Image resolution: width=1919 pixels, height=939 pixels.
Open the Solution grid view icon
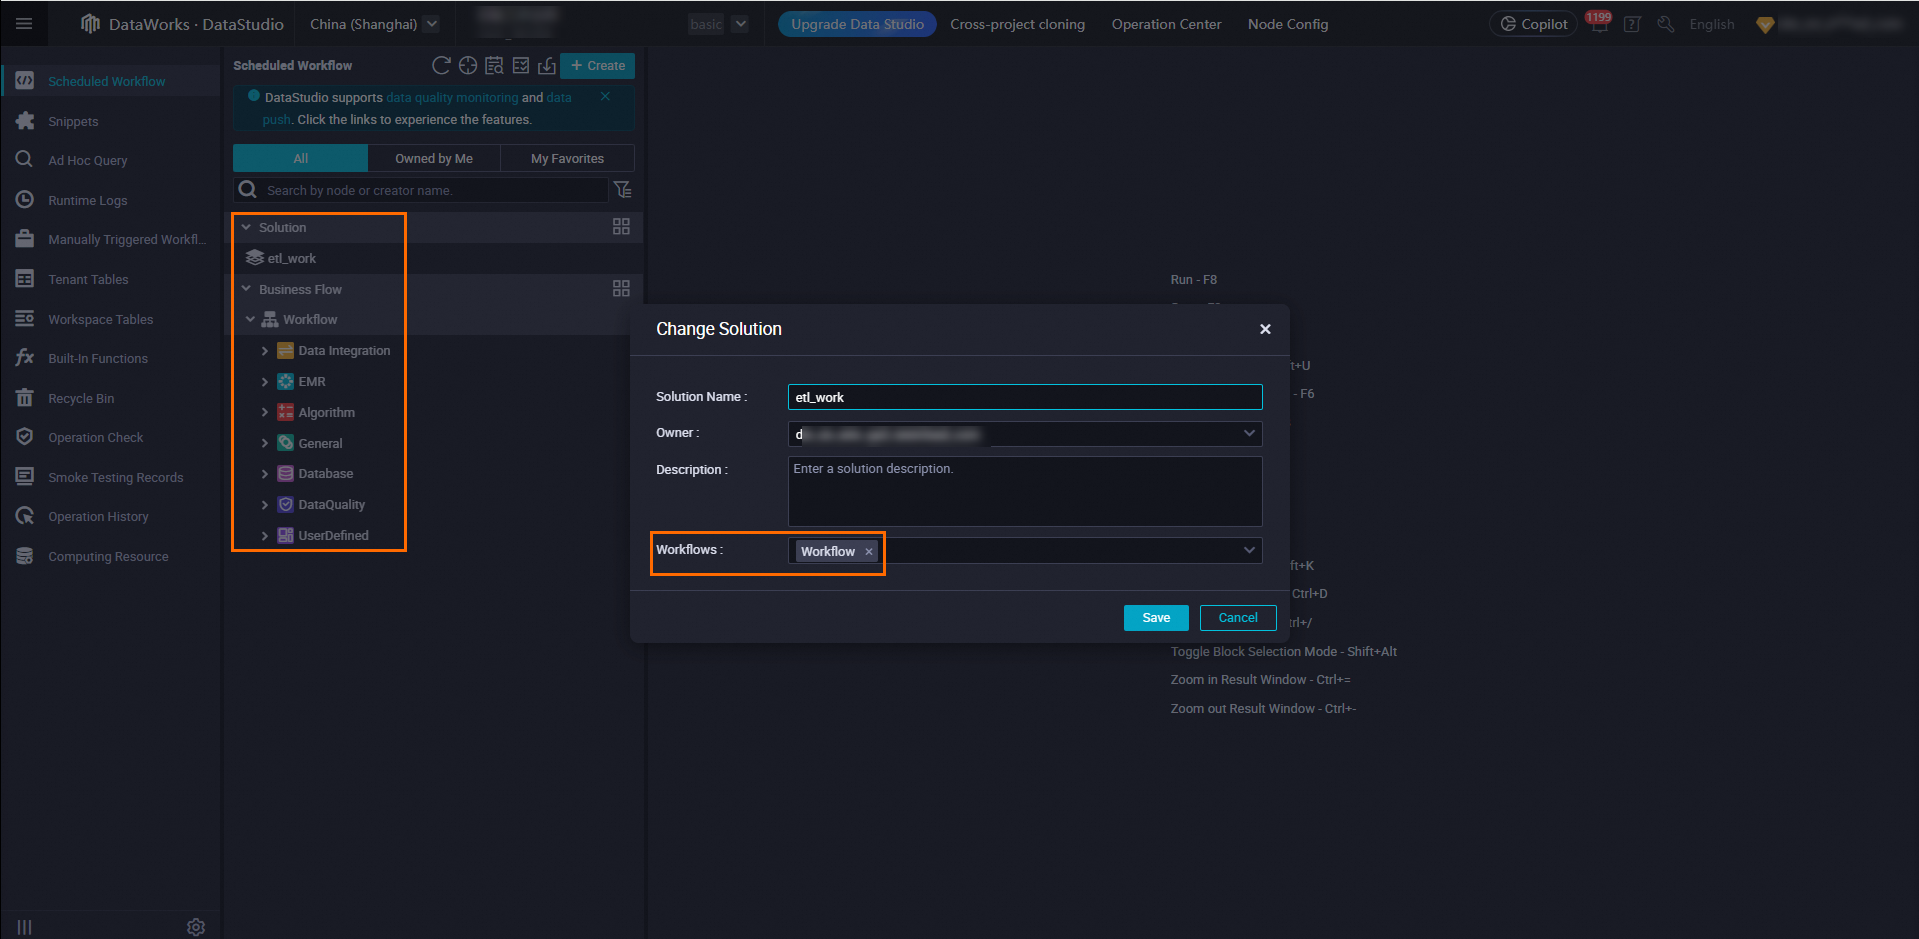(x=621, y=227)
